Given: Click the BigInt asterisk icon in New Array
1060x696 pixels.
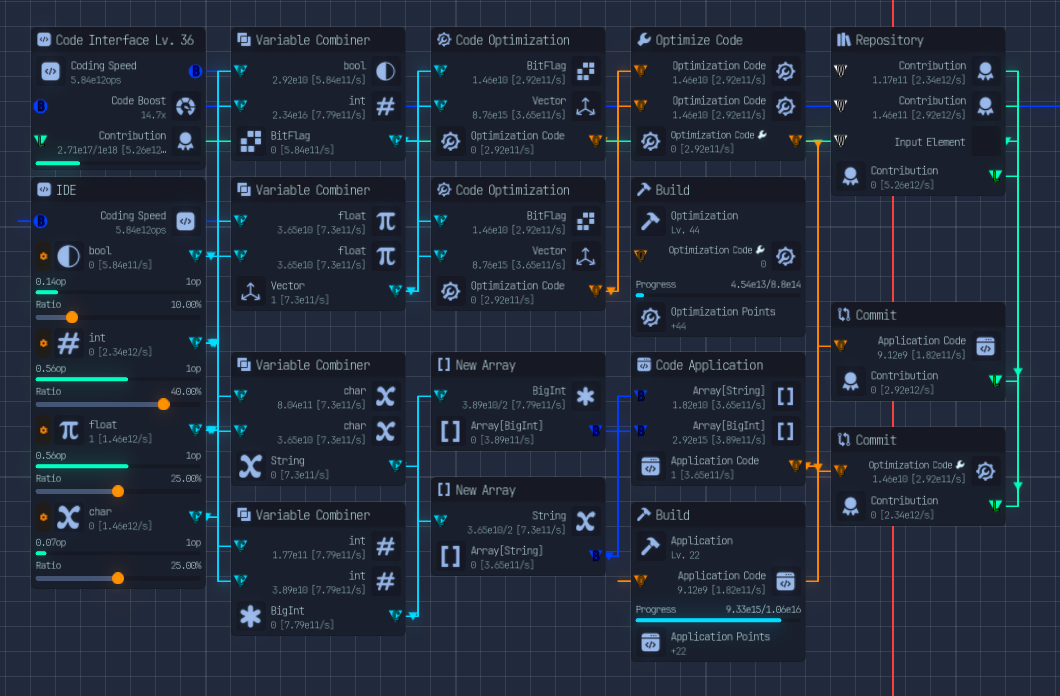Looking at the screenshot, I should (x=585, y=396).
